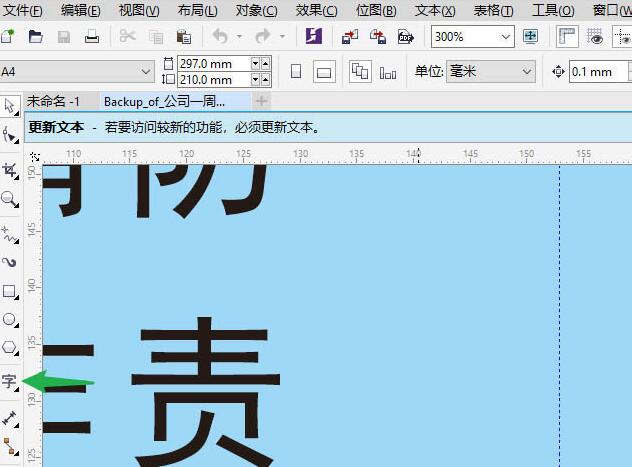Click the Import icon

tap(349, 37)
